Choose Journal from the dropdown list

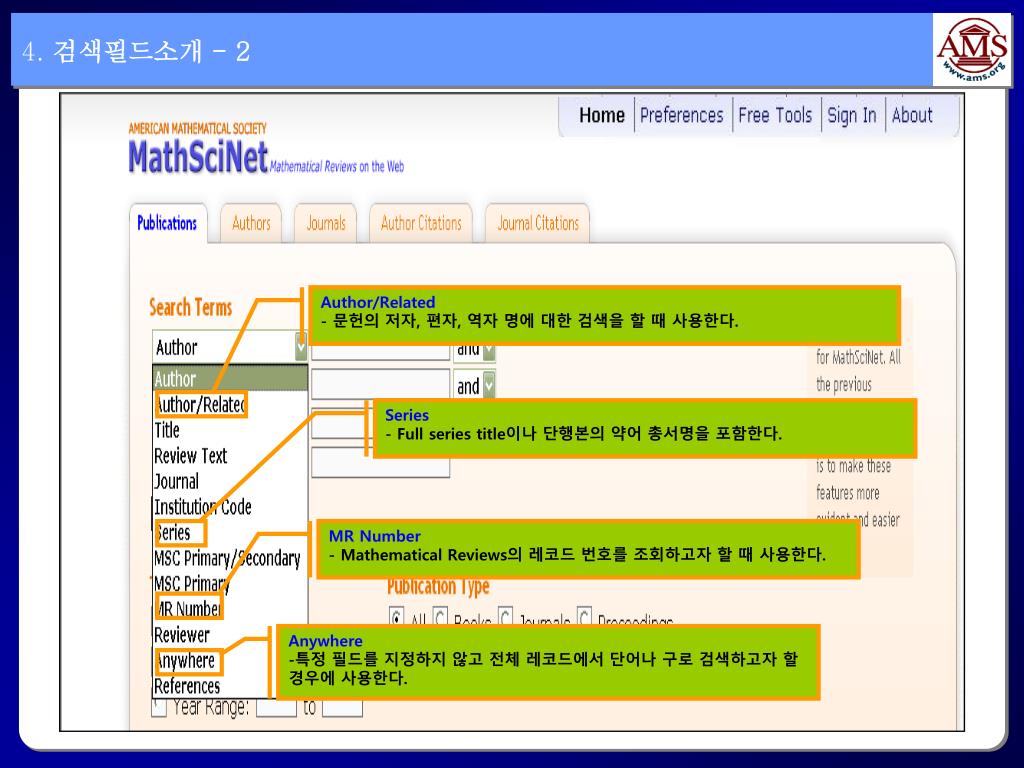pyautogui.click(x=176, y=481)
